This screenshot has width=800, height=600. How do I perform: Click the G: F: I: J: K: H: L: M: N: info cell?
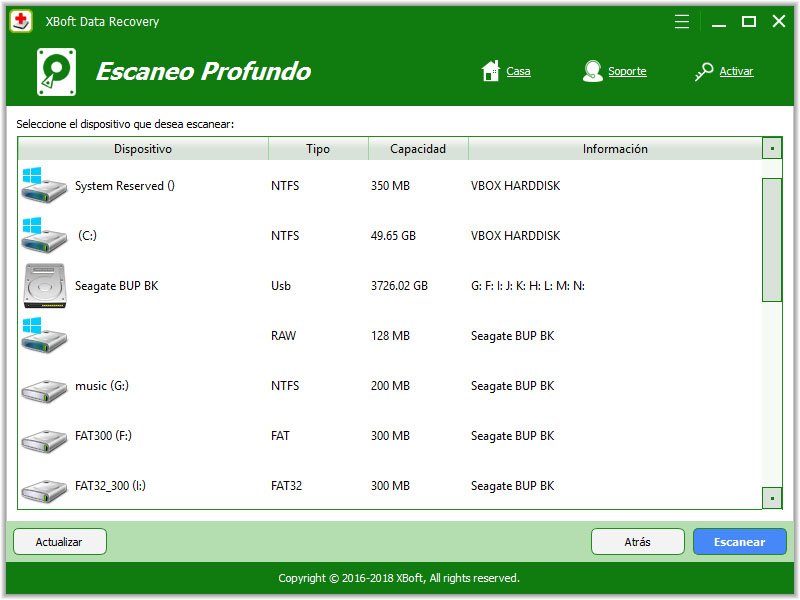pyautogui.click(x=528, y=286)
